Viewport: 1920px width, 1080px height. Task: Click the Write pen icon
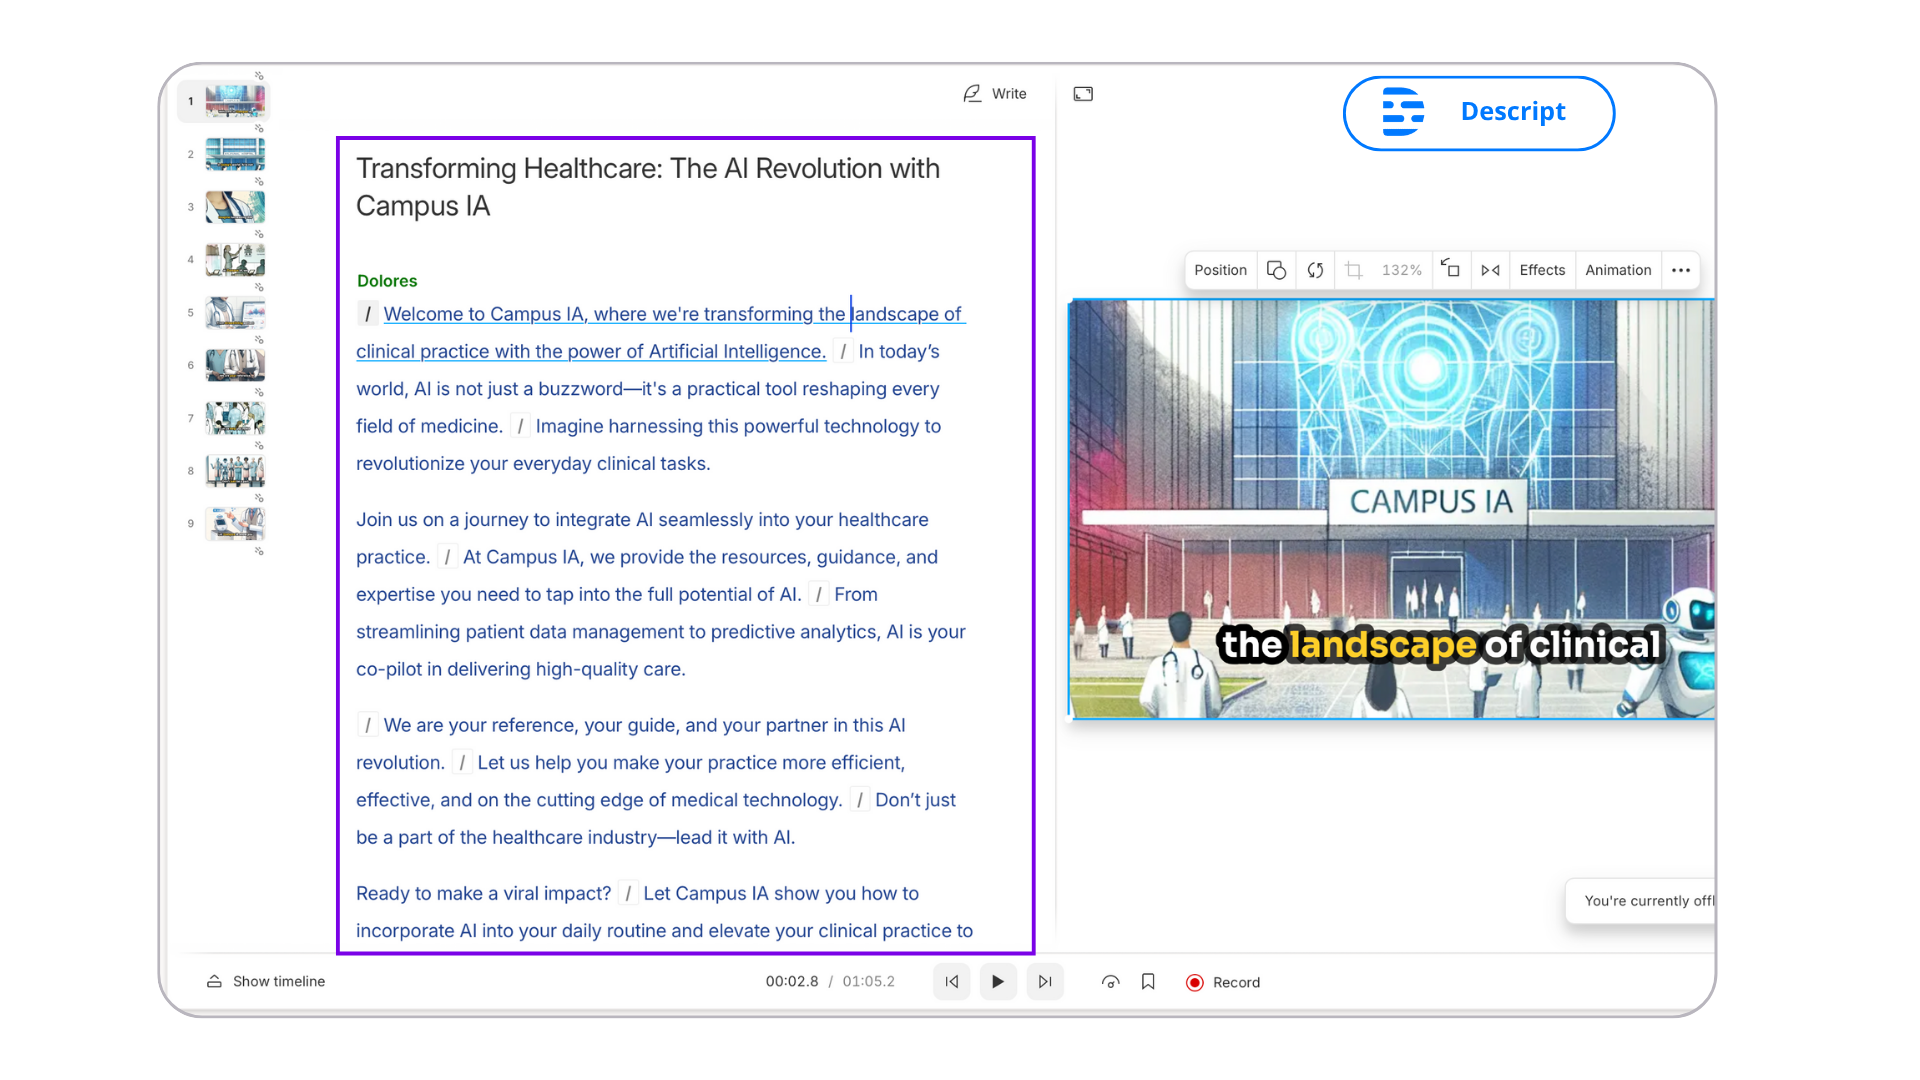coord(972,93)
